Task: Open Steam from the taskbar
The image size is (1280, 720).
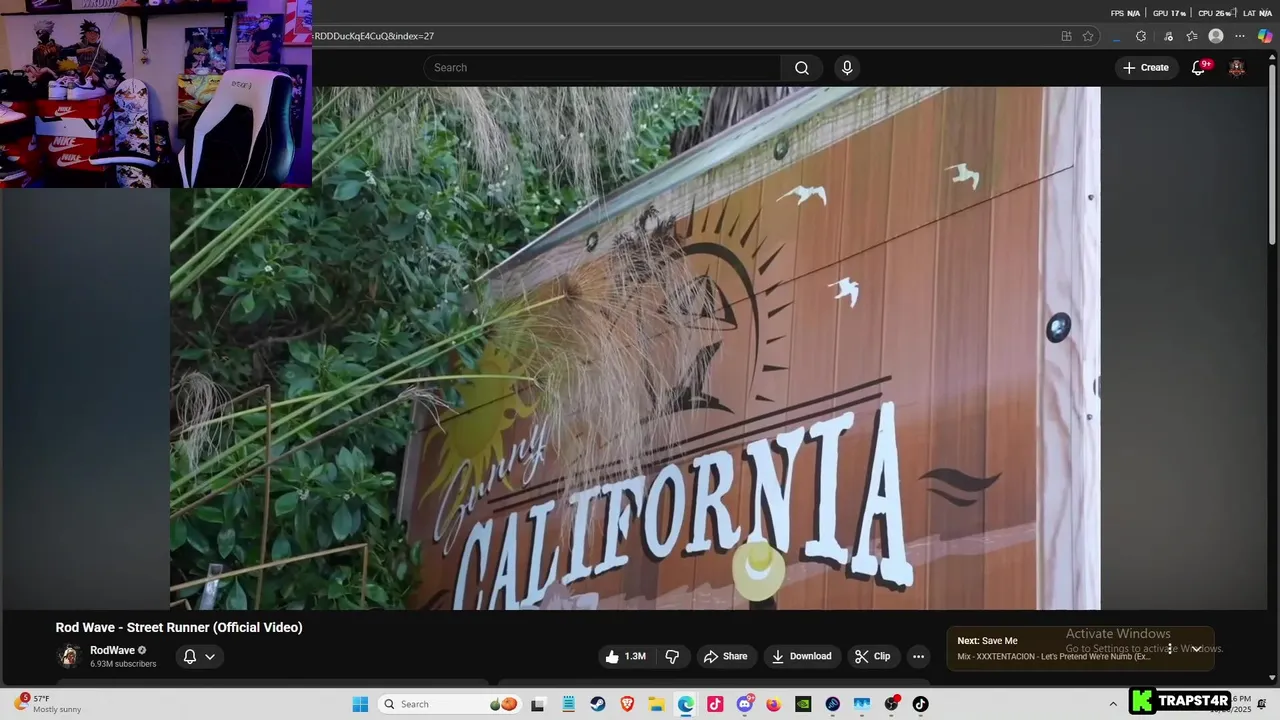Action: (598, 704)
